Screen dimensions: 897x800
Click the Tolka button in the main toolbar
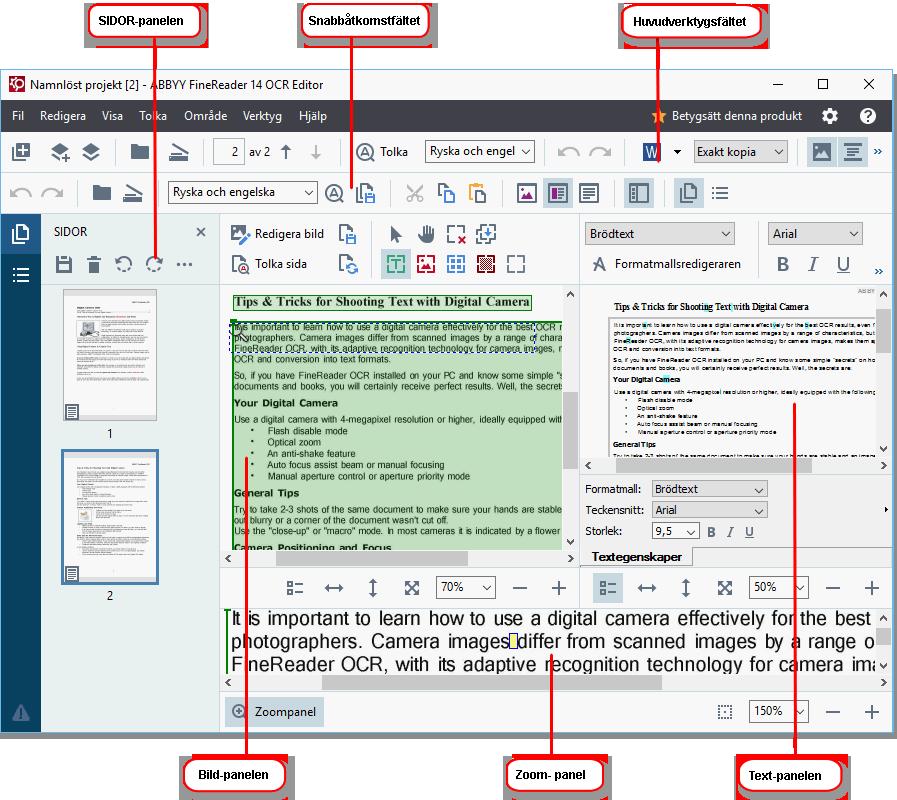point(382,152)
